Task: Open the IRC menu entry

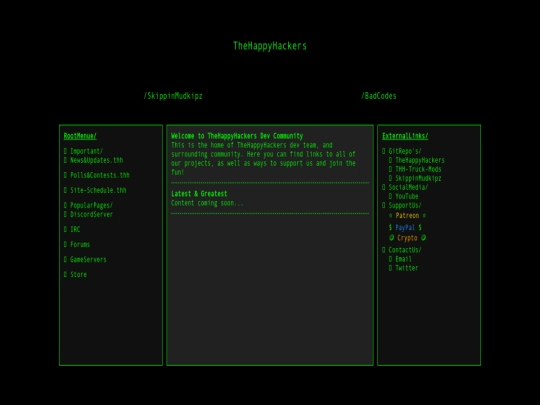Action: point(75,229)
